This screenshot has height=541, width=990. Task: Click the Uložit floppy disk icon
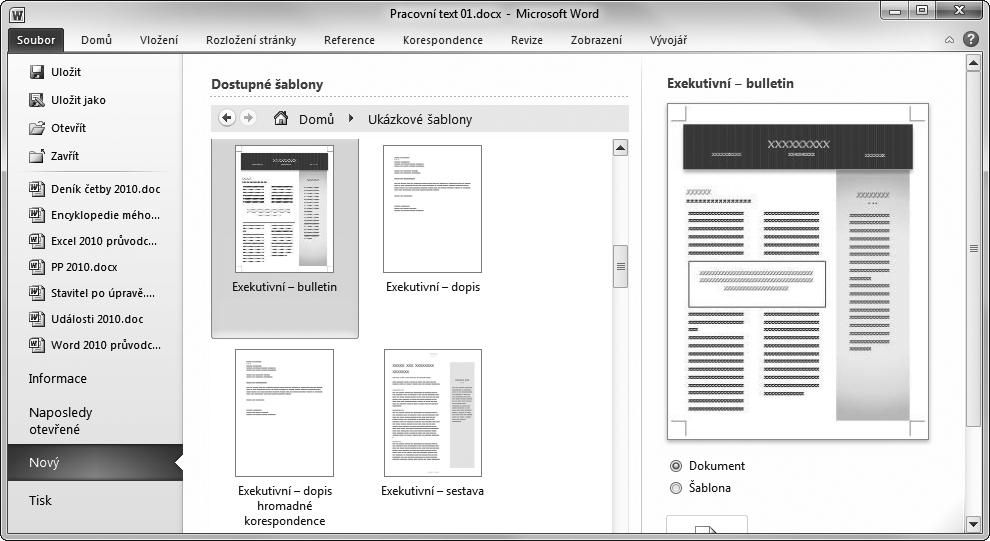[37, 72]
